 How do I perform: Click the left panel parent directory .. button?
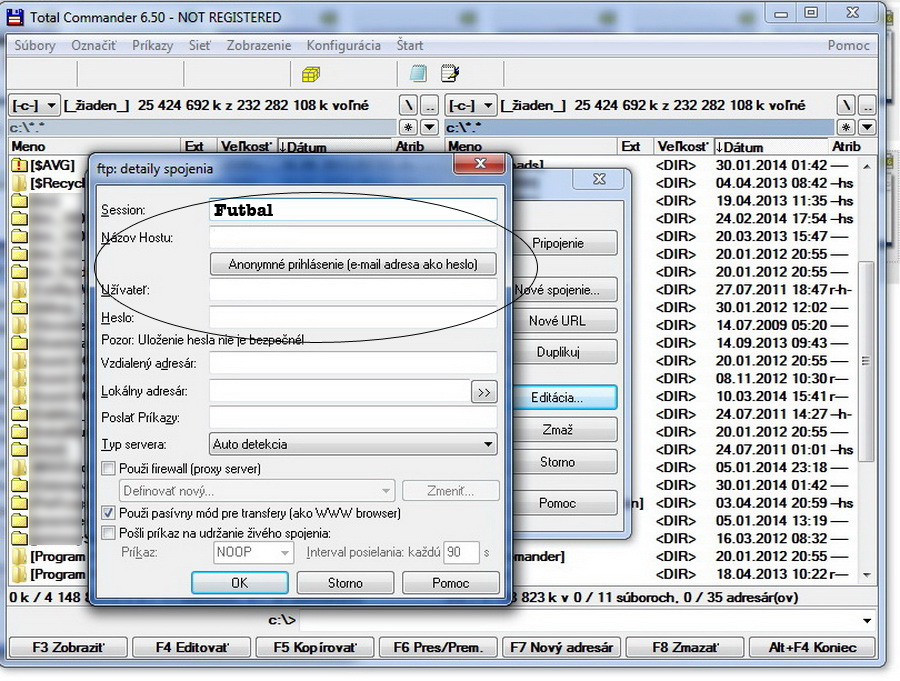pos(429,105)
